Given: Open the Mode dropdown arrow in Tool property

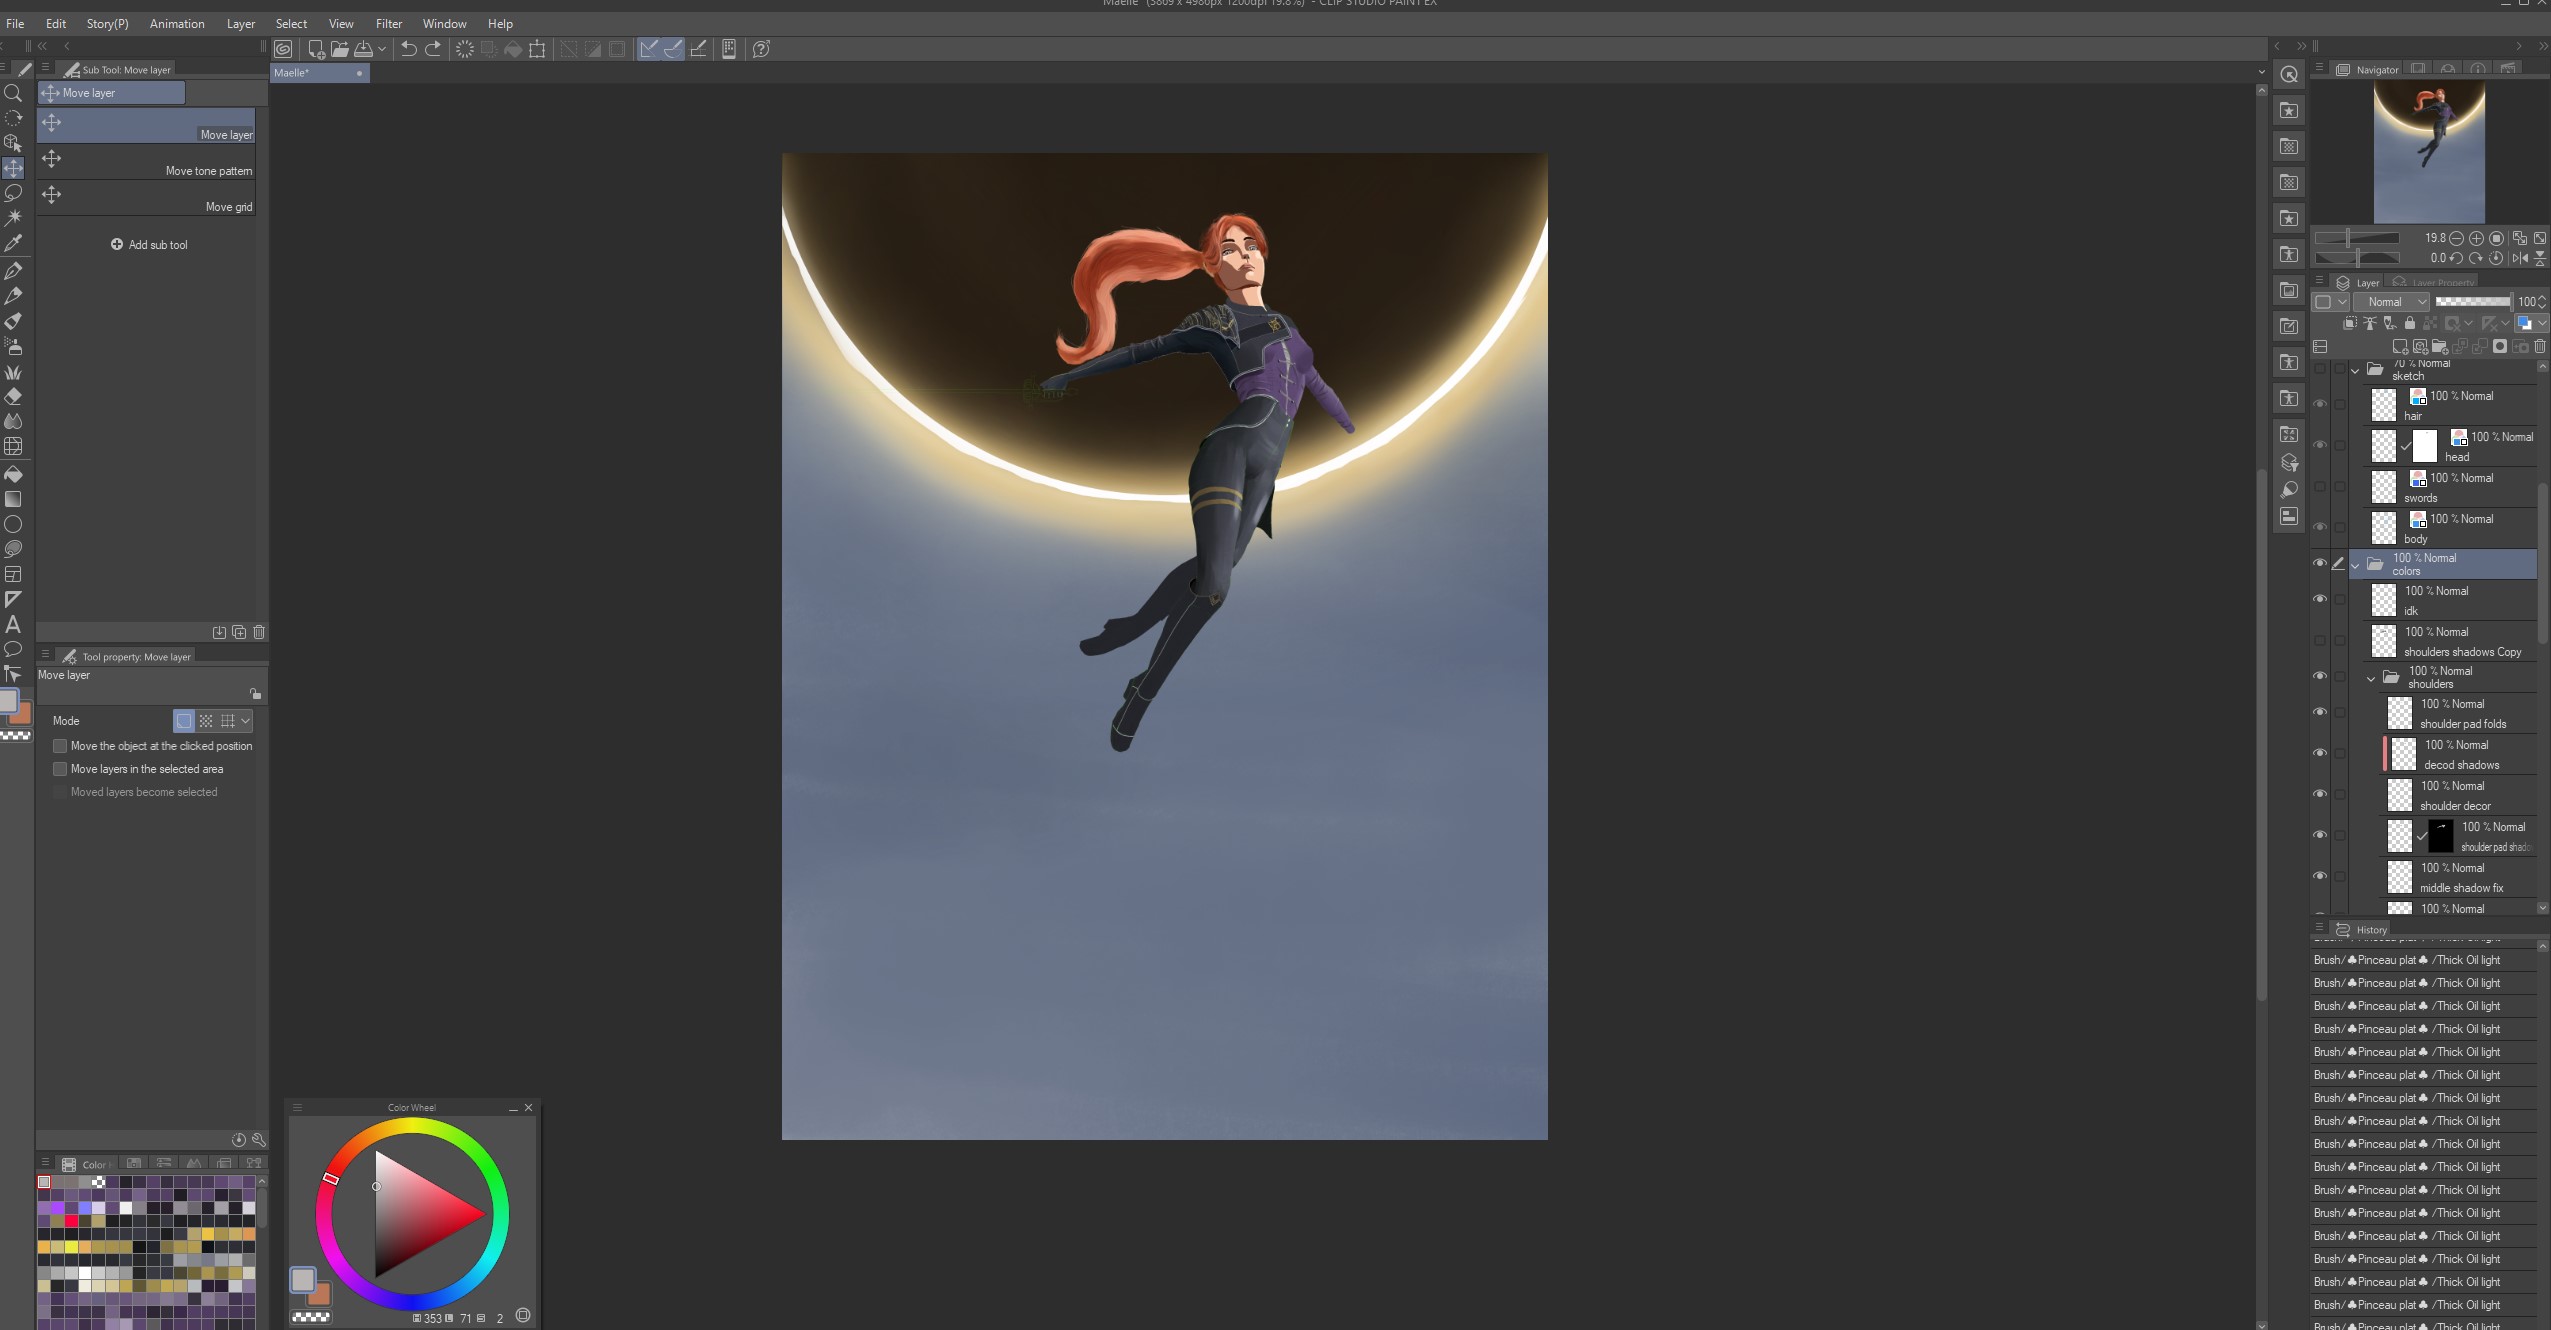Looking at the screenshot, I should (x=246, y=721).
